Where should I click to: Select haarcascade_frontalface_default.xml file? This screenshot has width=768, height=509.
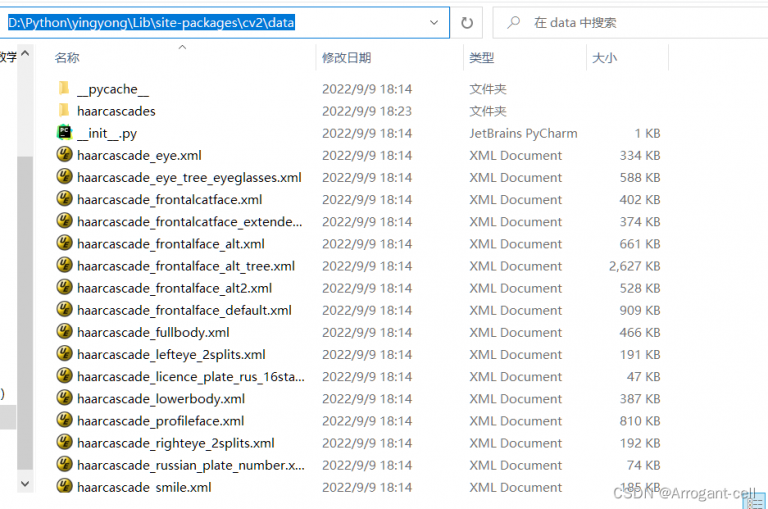(x=184, y=310)
